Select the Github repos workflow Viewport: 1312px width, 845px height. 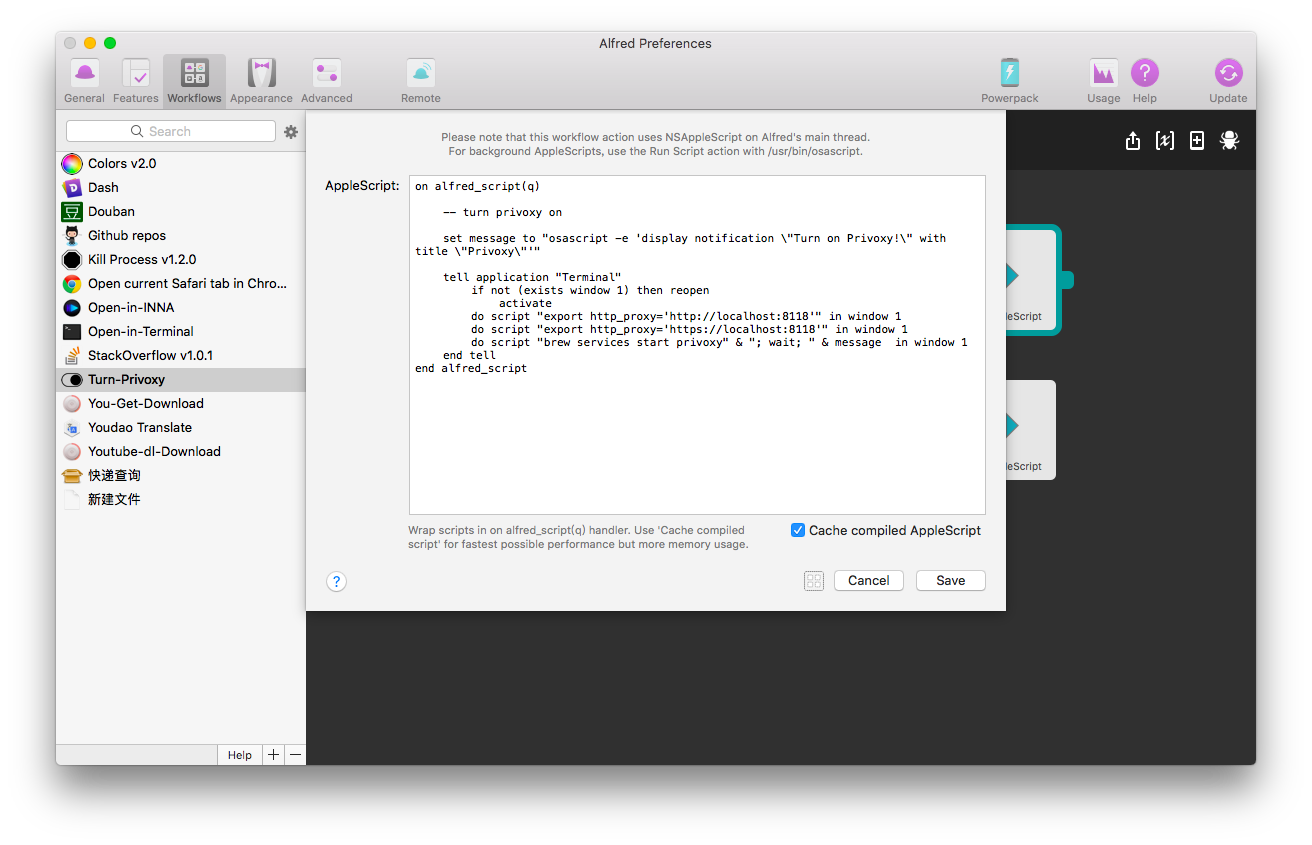[x=180, y=235]
